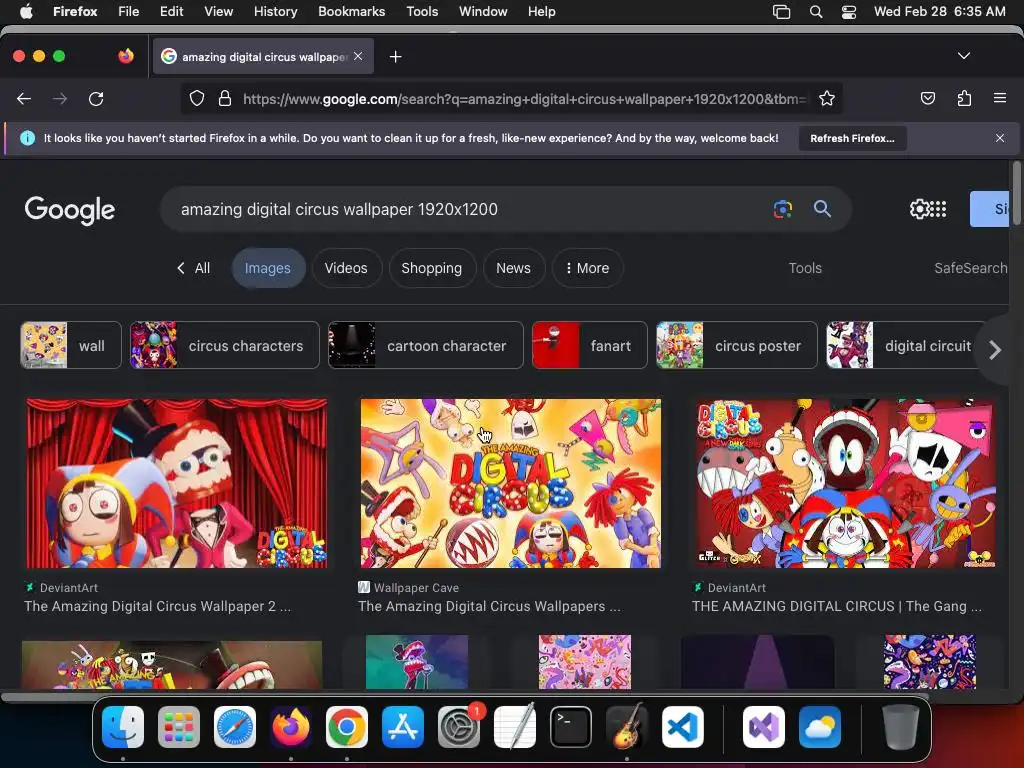The height and width of the screenshot is (768, 1024).
Task: Click the Firefox View icon in tab bar
Action: tap(126, 56)
